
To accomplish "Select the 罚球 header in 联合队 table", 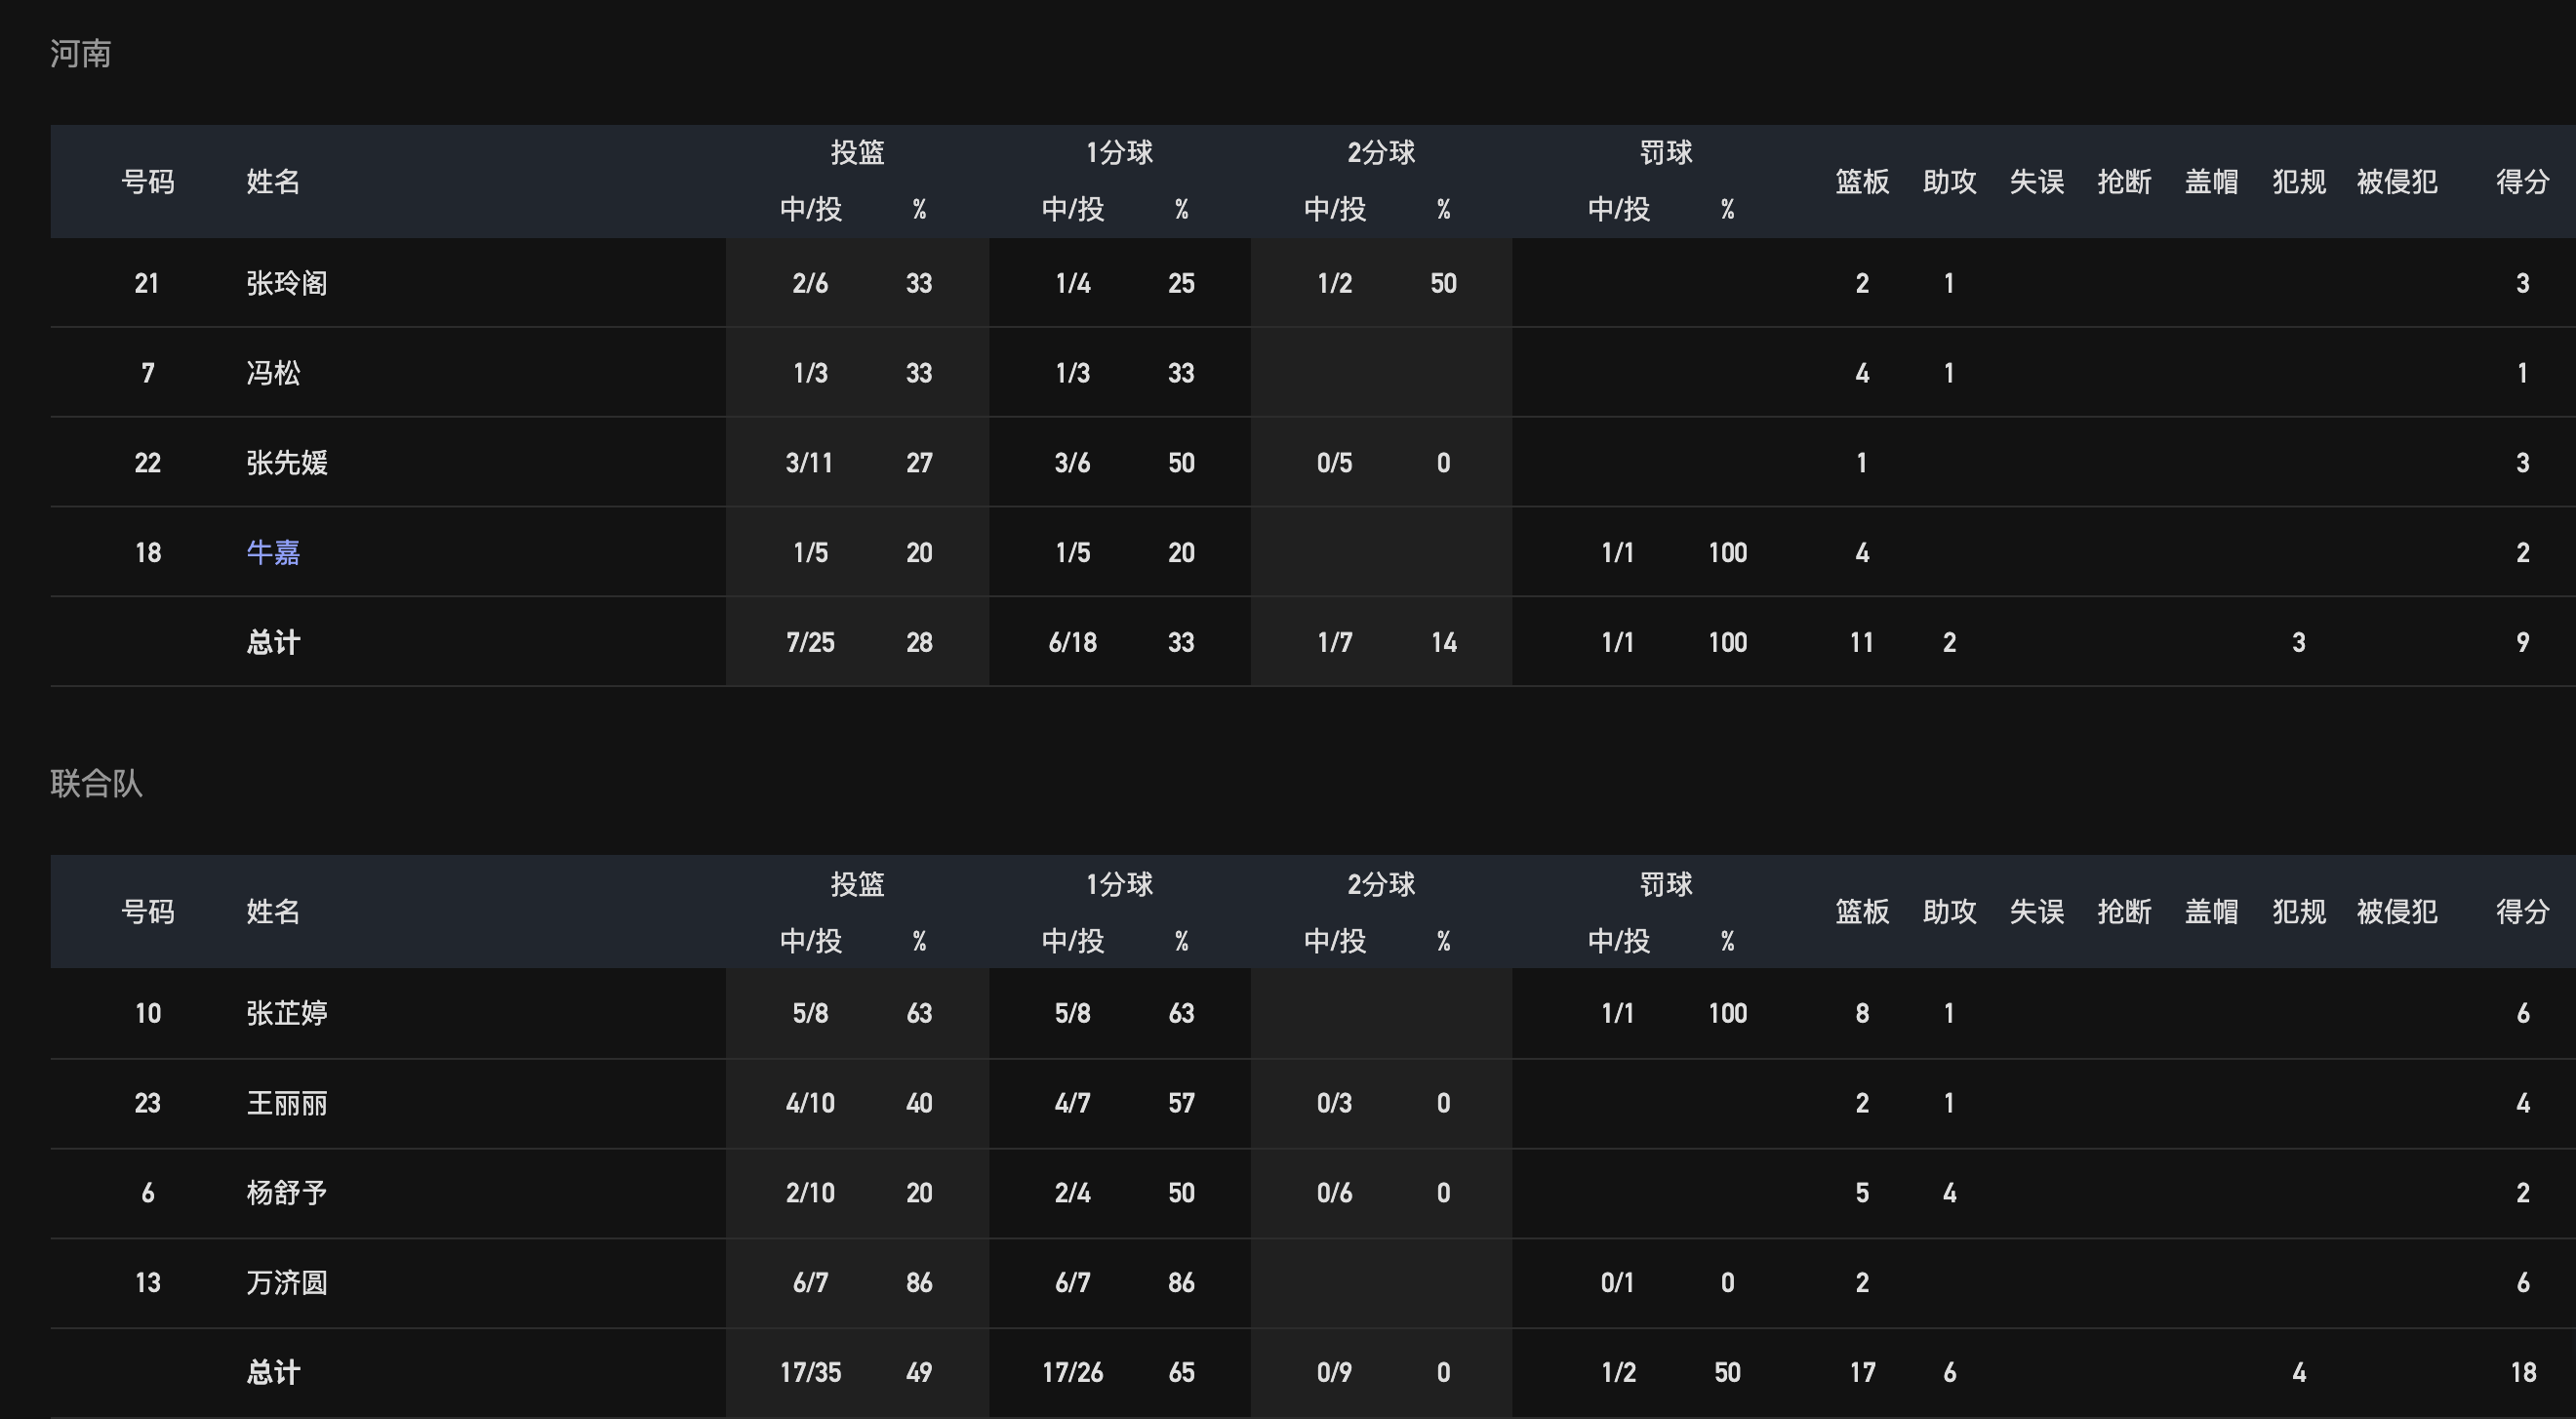I will (x=1666, y=884).
